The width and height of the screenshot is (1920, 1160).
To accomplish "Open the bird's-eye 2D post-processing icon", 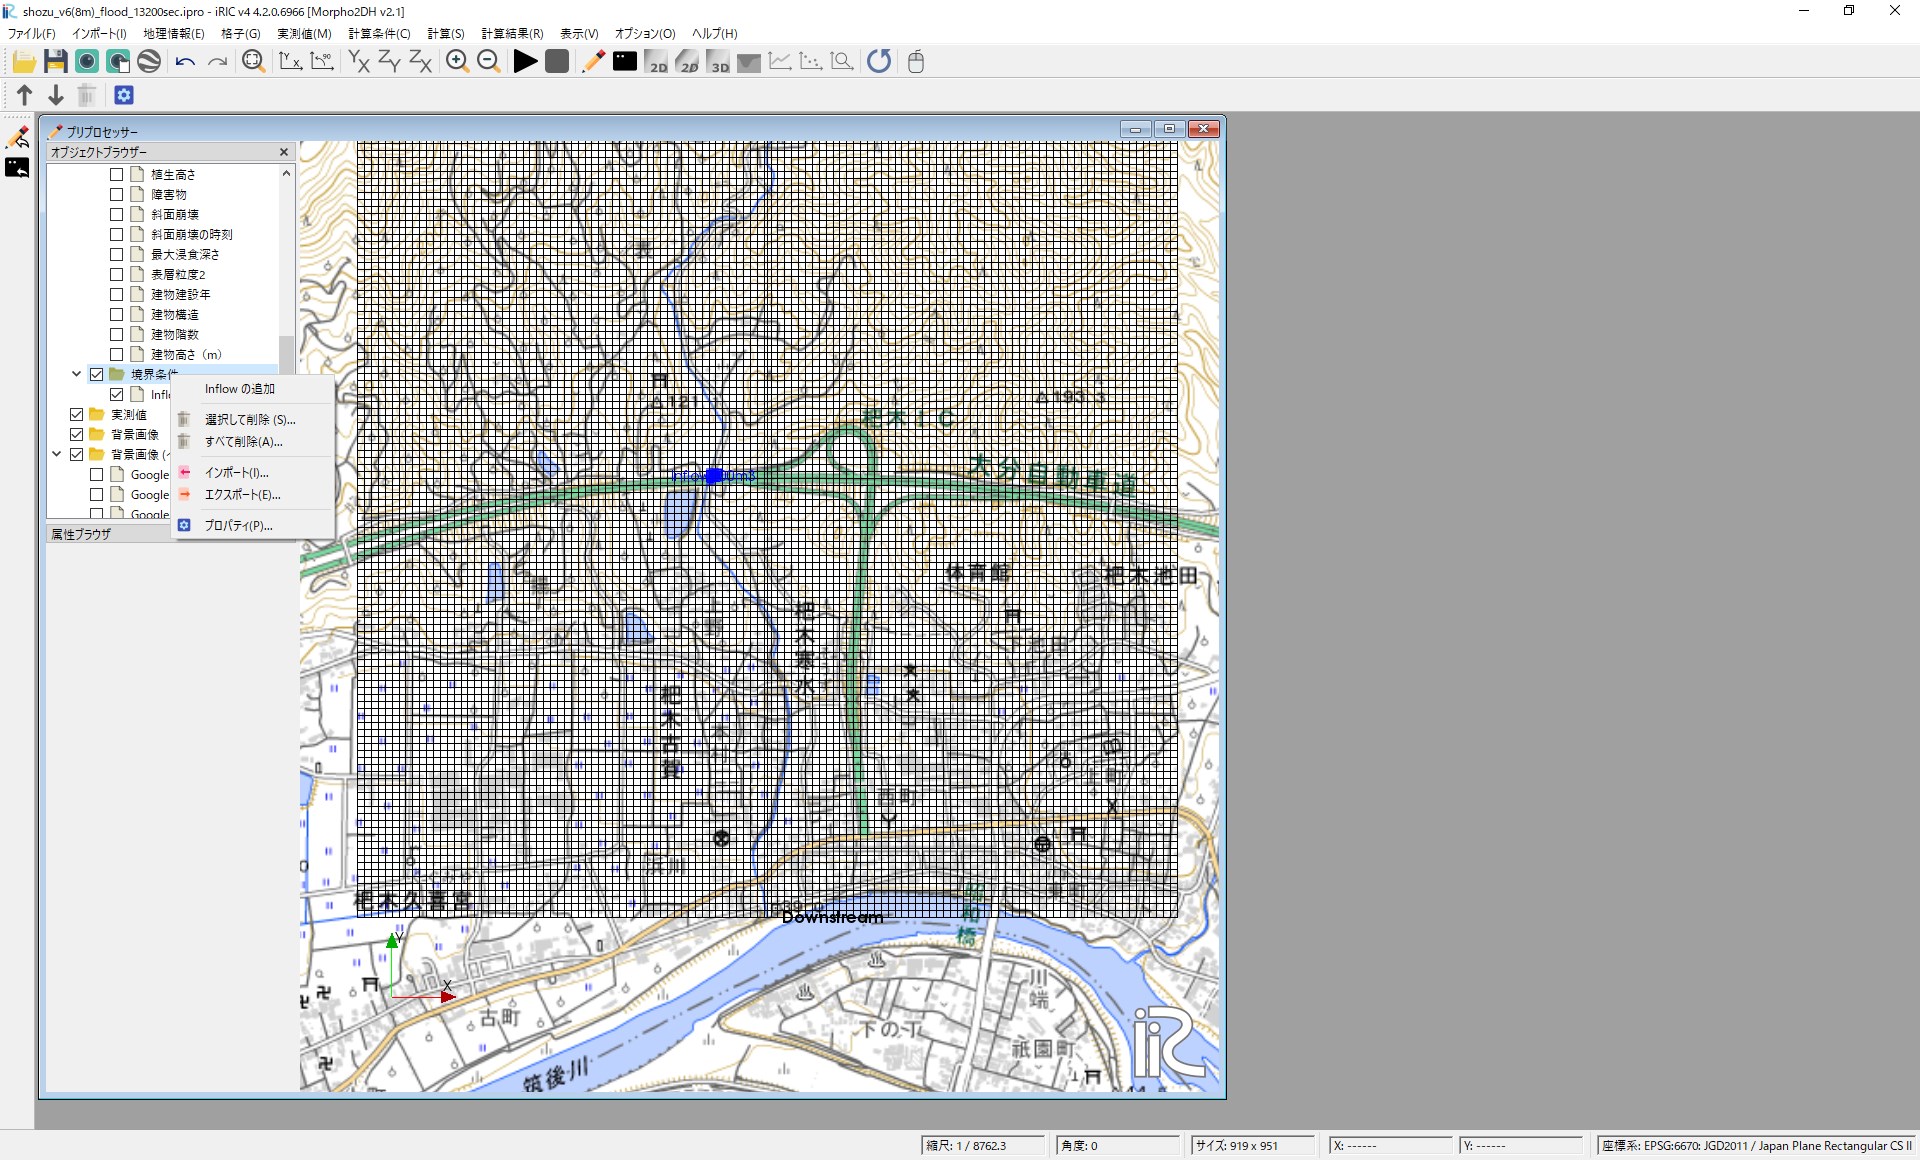I will (687, 62).
